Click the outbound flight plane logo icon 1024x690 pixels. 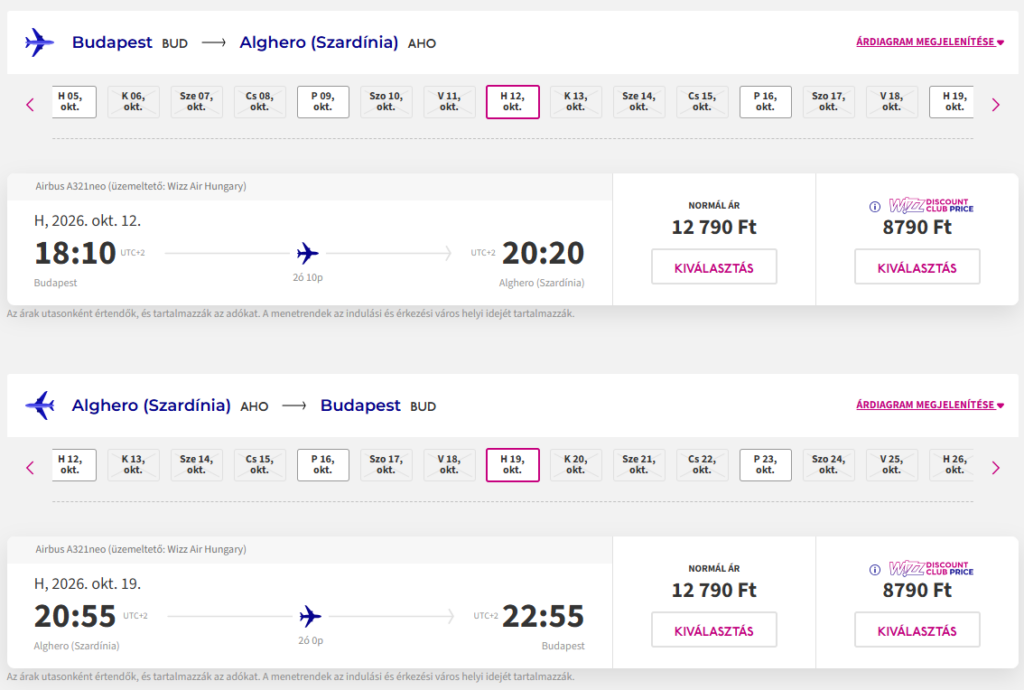click(40, 43)
